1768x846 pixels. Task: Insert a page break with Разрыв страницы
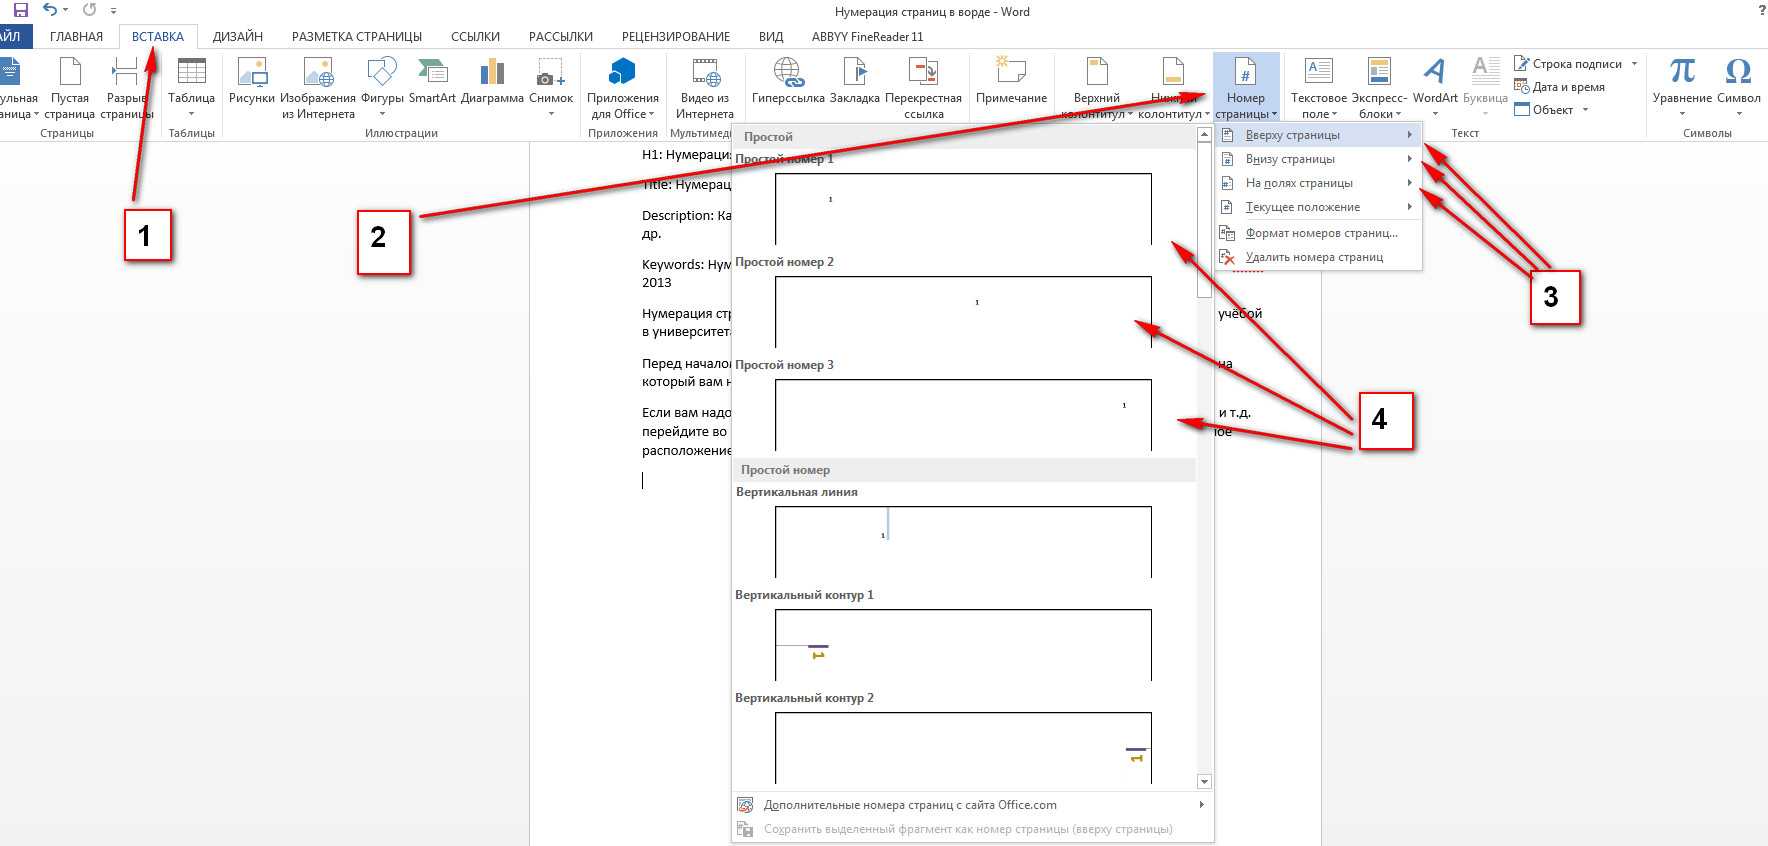pos(127,88)
